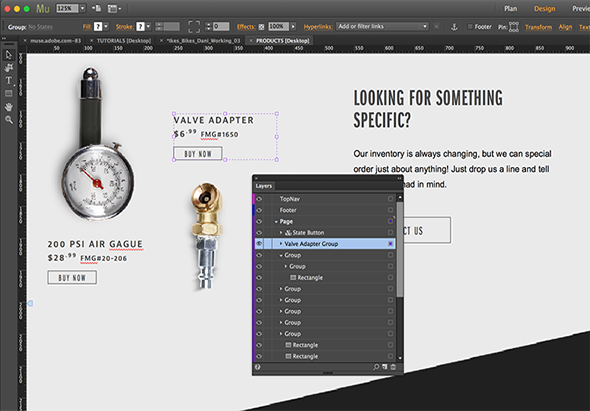Image resolution: width=590 pixels, height=411 pixels.
Task: Close the Layers panel with its X
Action: click(256, 178)
